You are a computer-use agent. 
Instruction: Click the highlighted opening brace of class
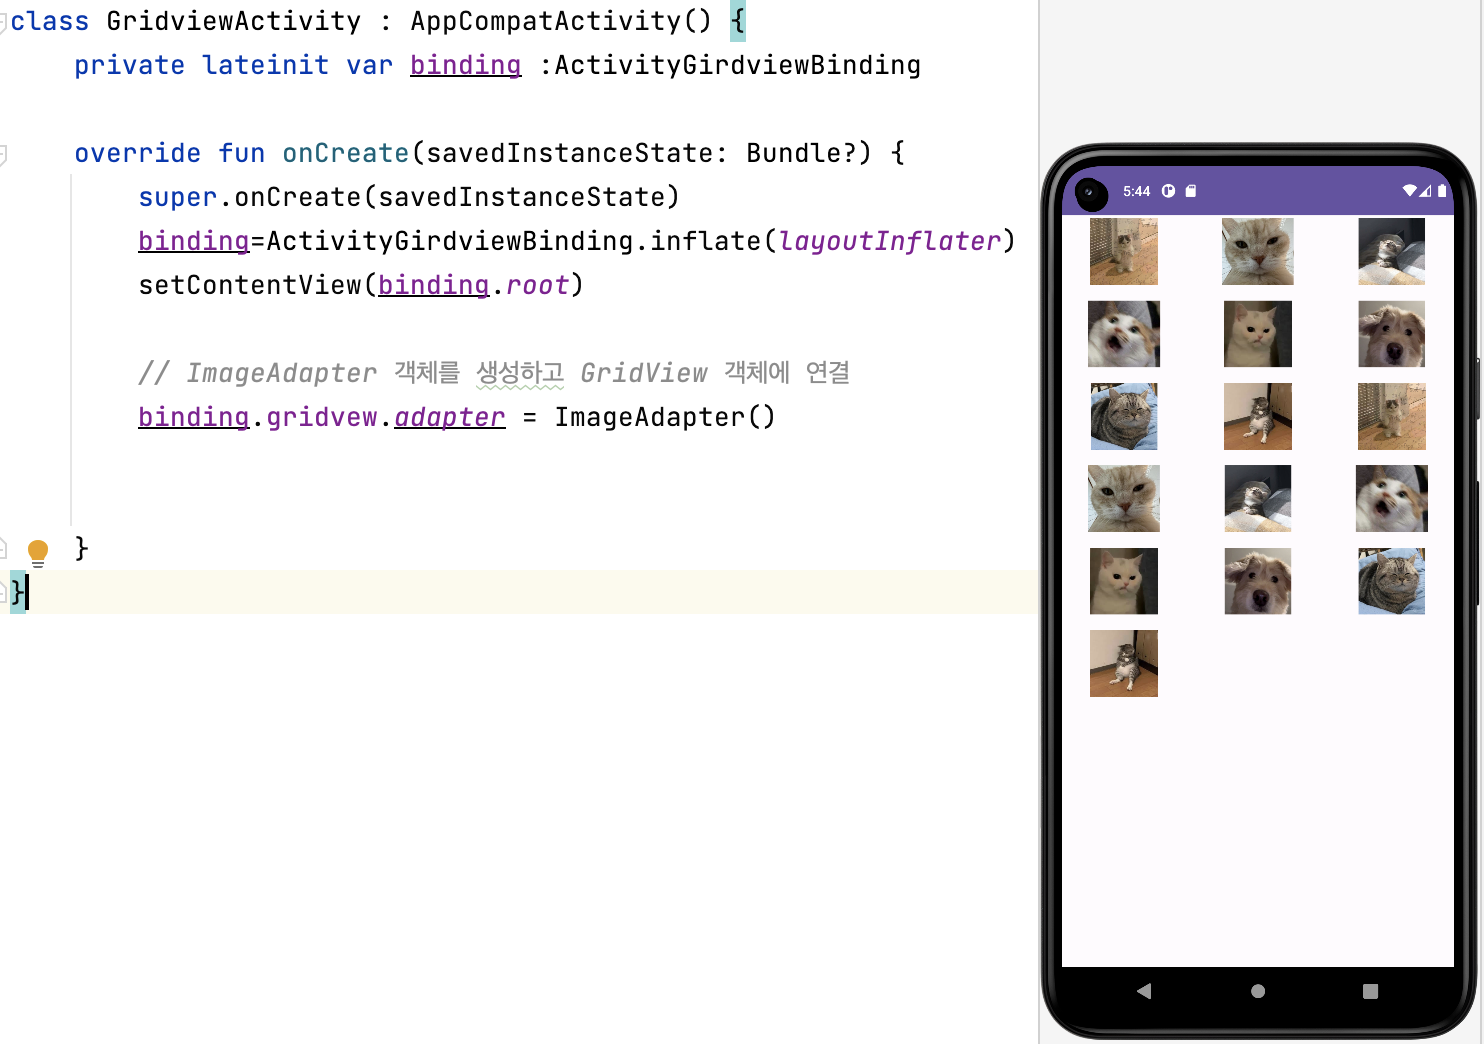pyautogui.click(x=738, y=21)
